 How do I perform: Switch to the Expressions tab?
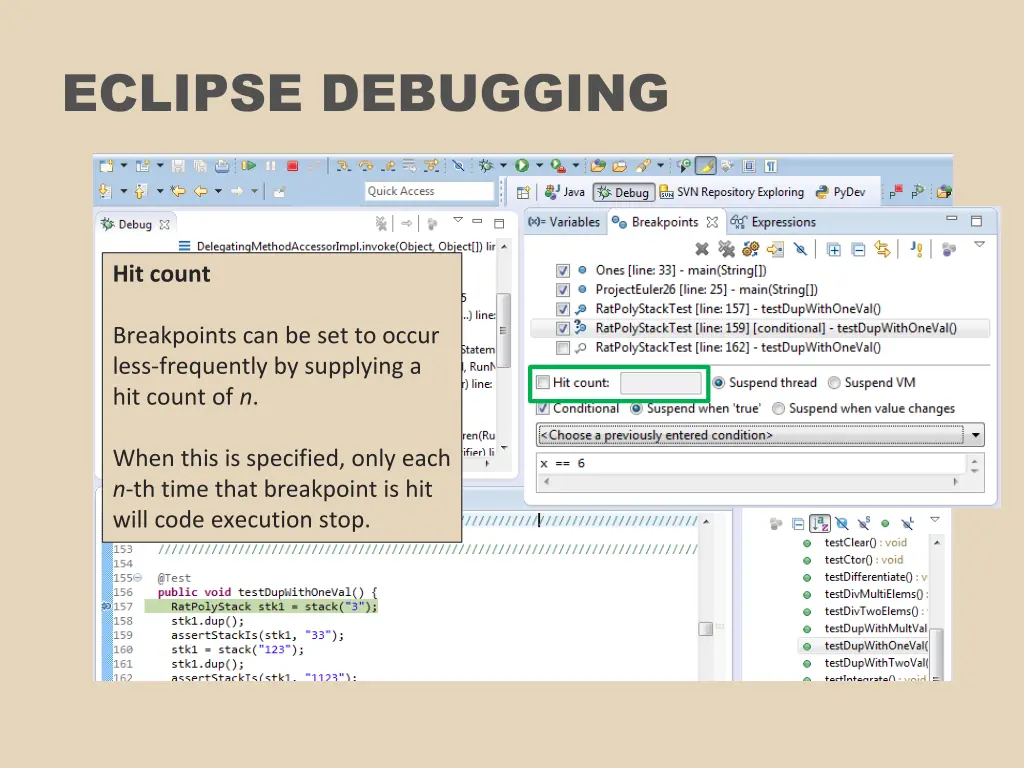tap(783, 222)
